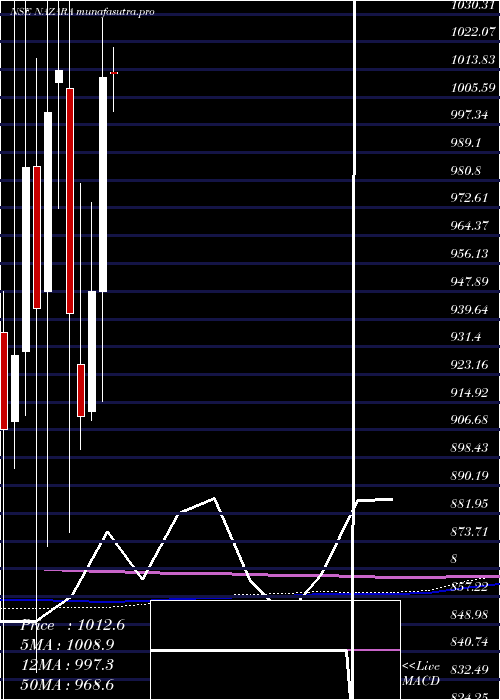Image resolution: width=500 pixels, height=700 pixels.
Task: Click the 848.98 price axis label
Action: pyautogui.click(x=469, y=615)
